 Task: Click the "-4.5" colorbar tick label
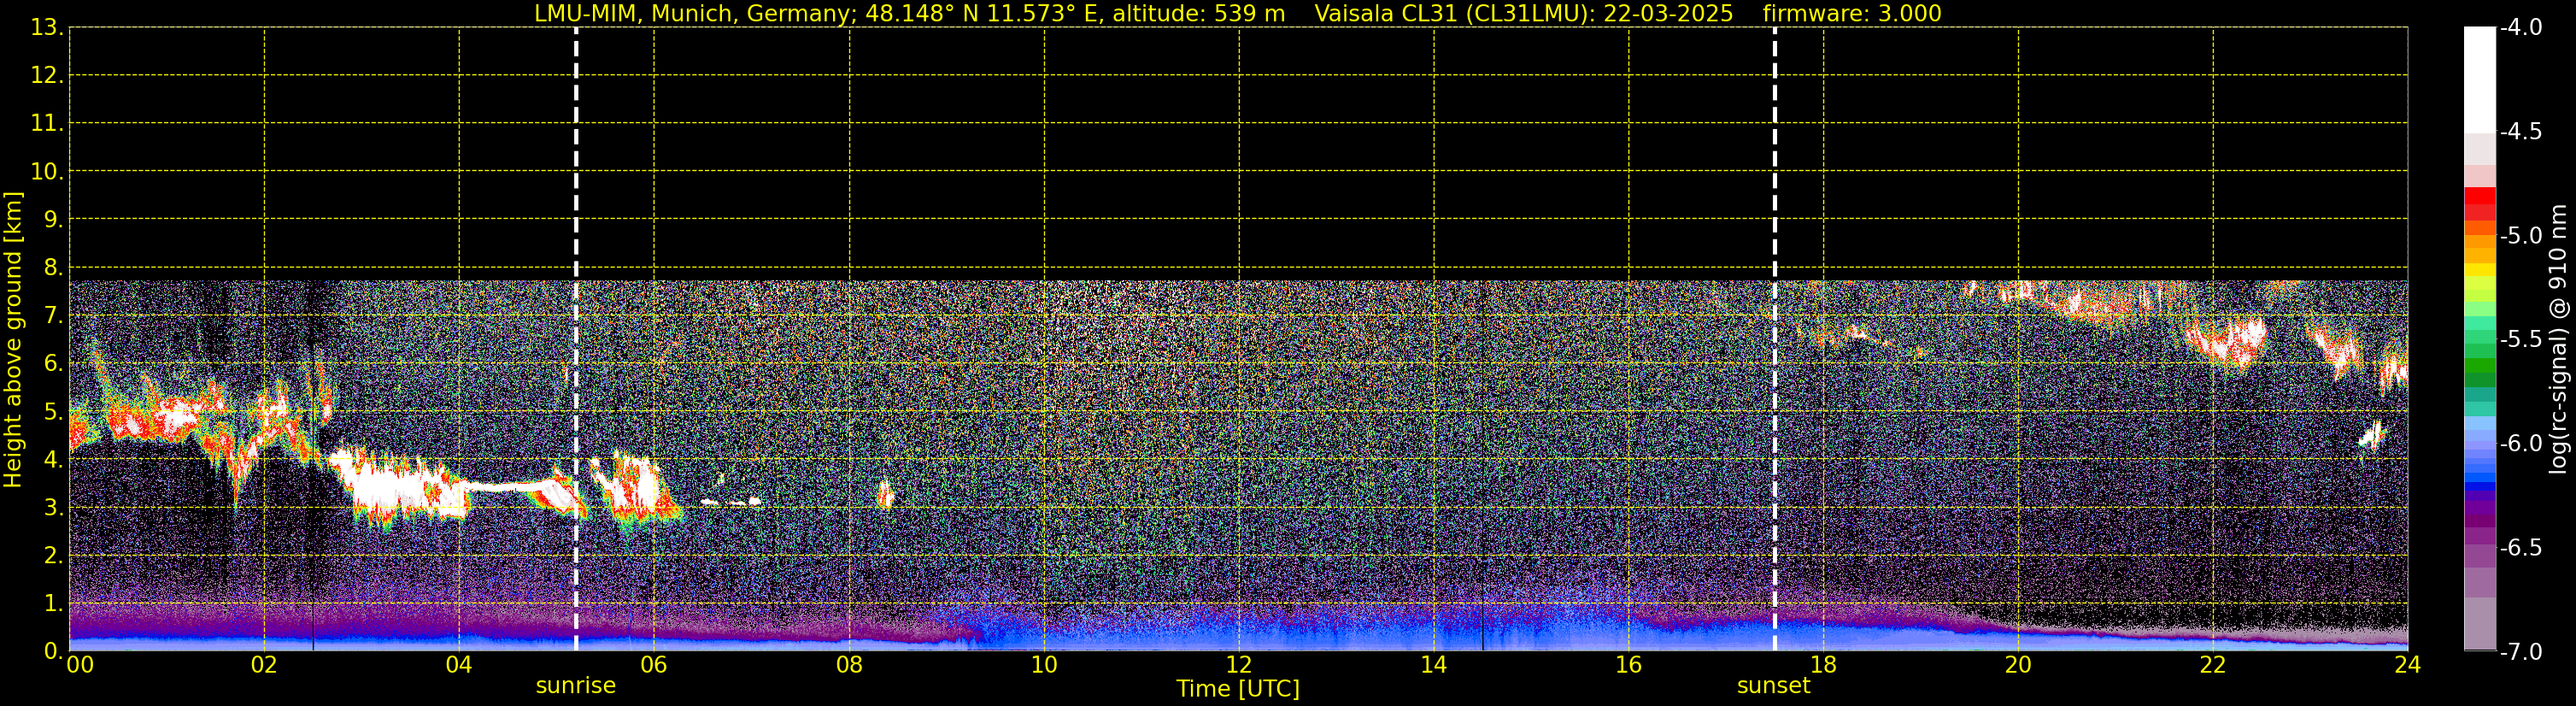point(2521,132)
